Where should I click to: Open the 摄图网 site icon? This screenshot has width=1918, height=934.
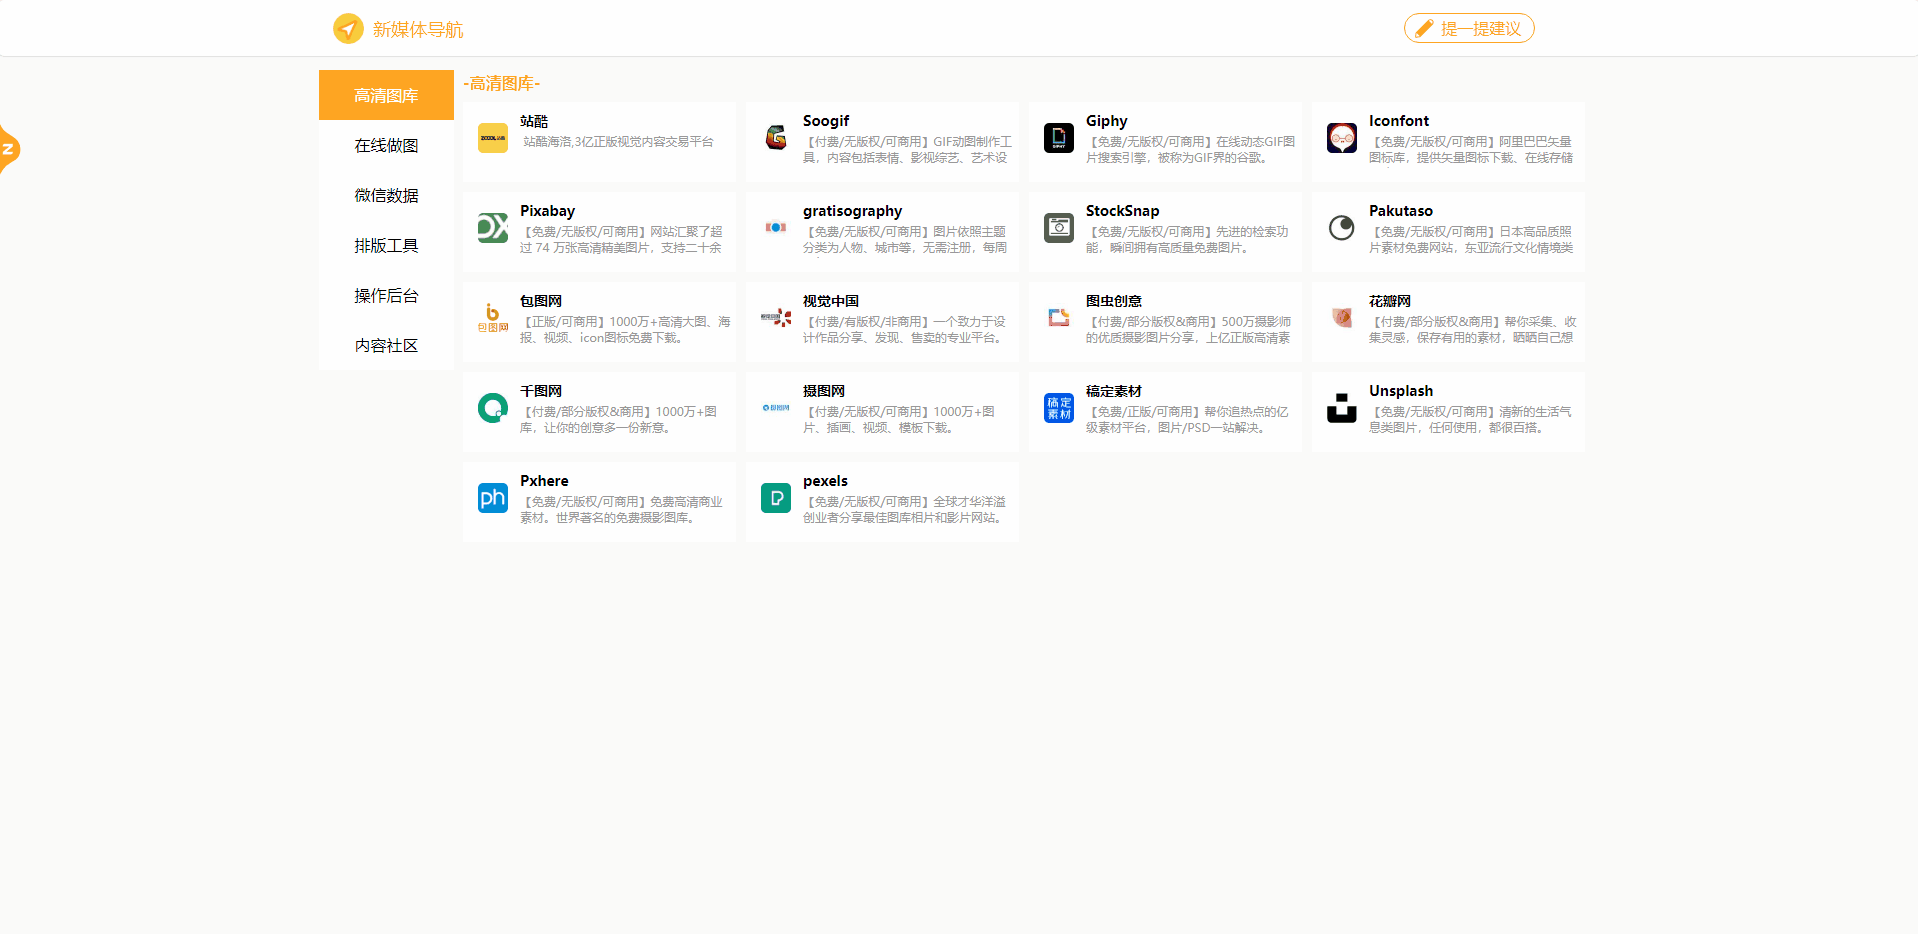pos(776,408)
